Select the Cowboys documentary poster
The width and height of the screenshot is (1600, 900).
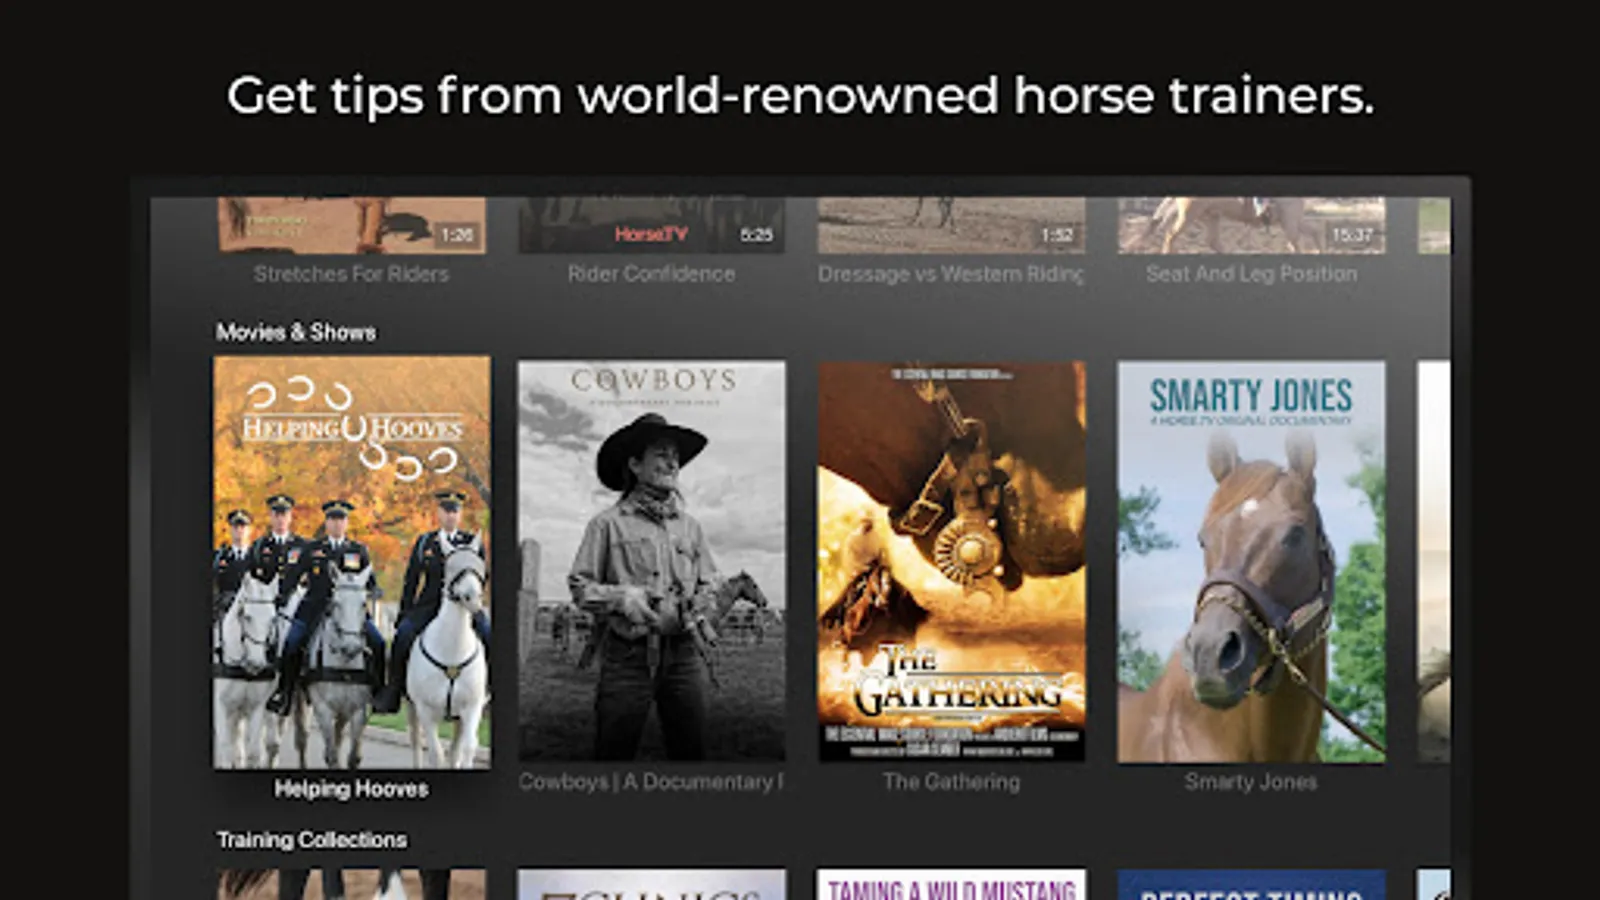click(x=651, y=561)
